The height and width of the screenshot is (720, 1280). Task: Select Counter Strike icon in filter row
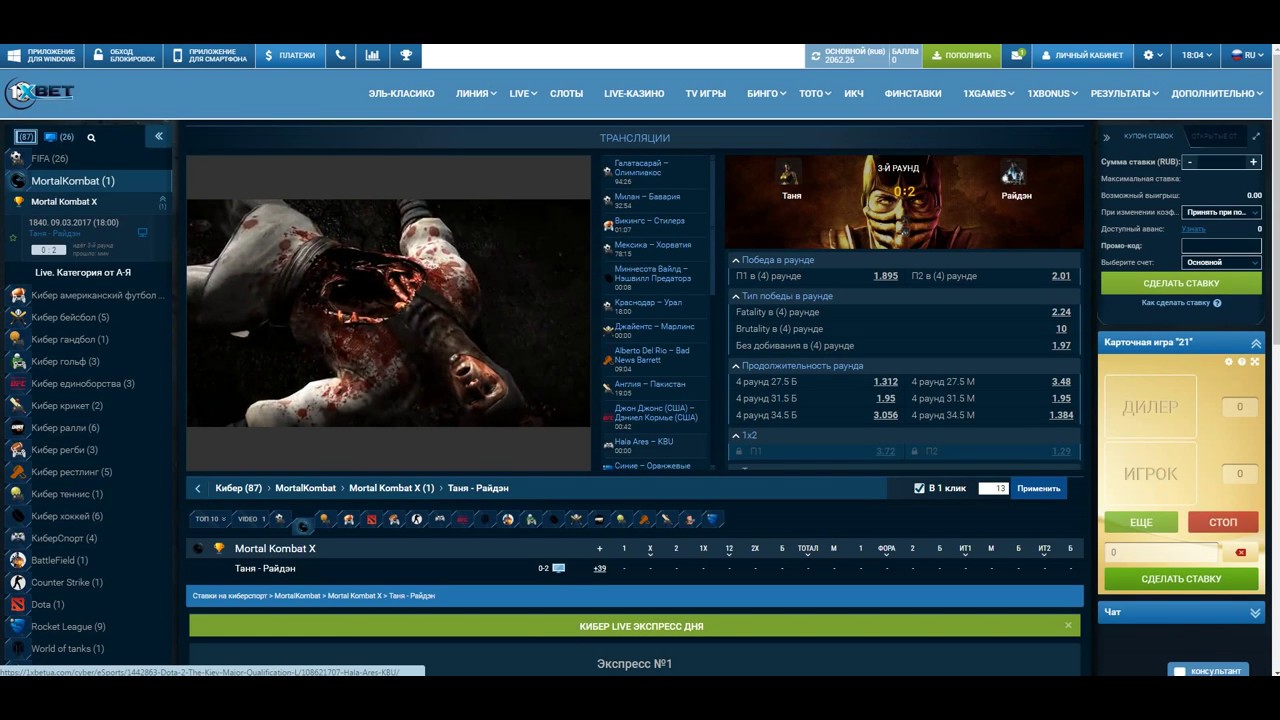tap(417, 519)
